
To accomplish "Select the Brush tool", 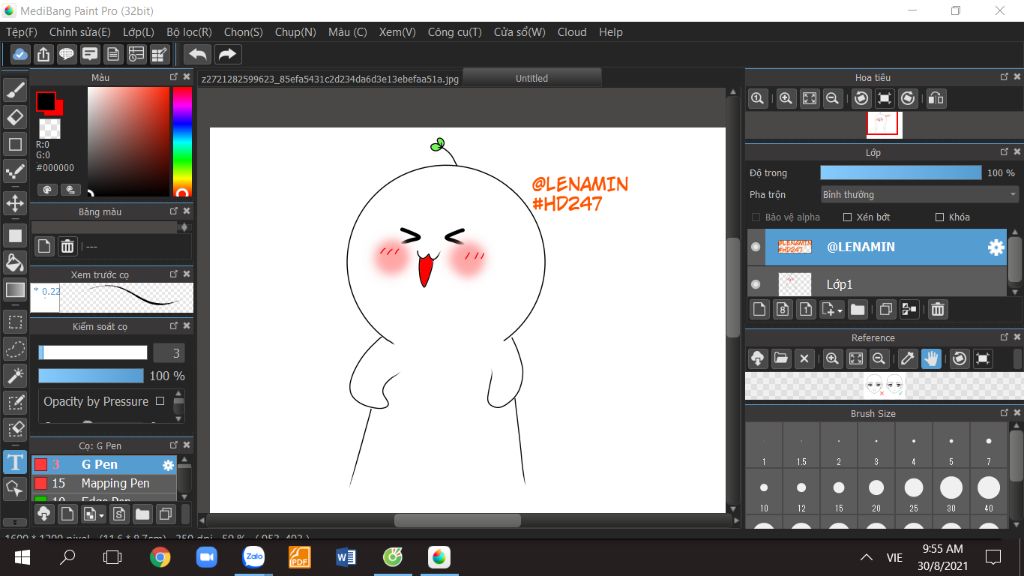I will (x=15, y=89).
